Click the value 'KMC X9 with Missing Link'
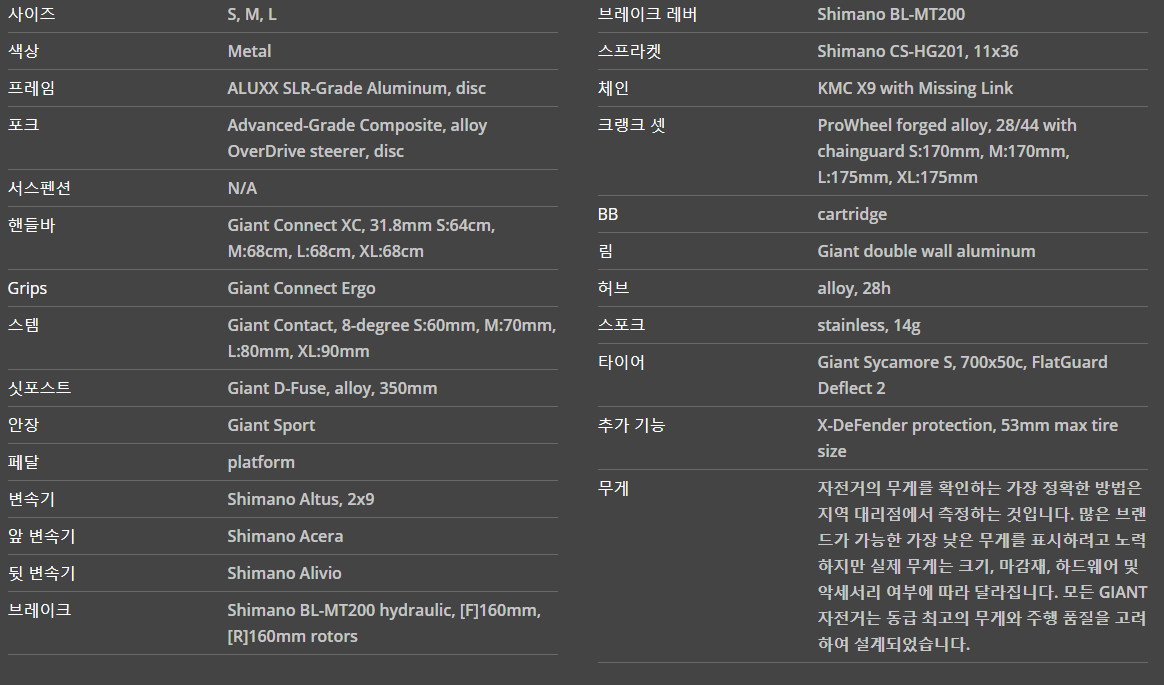 (915, 88)
